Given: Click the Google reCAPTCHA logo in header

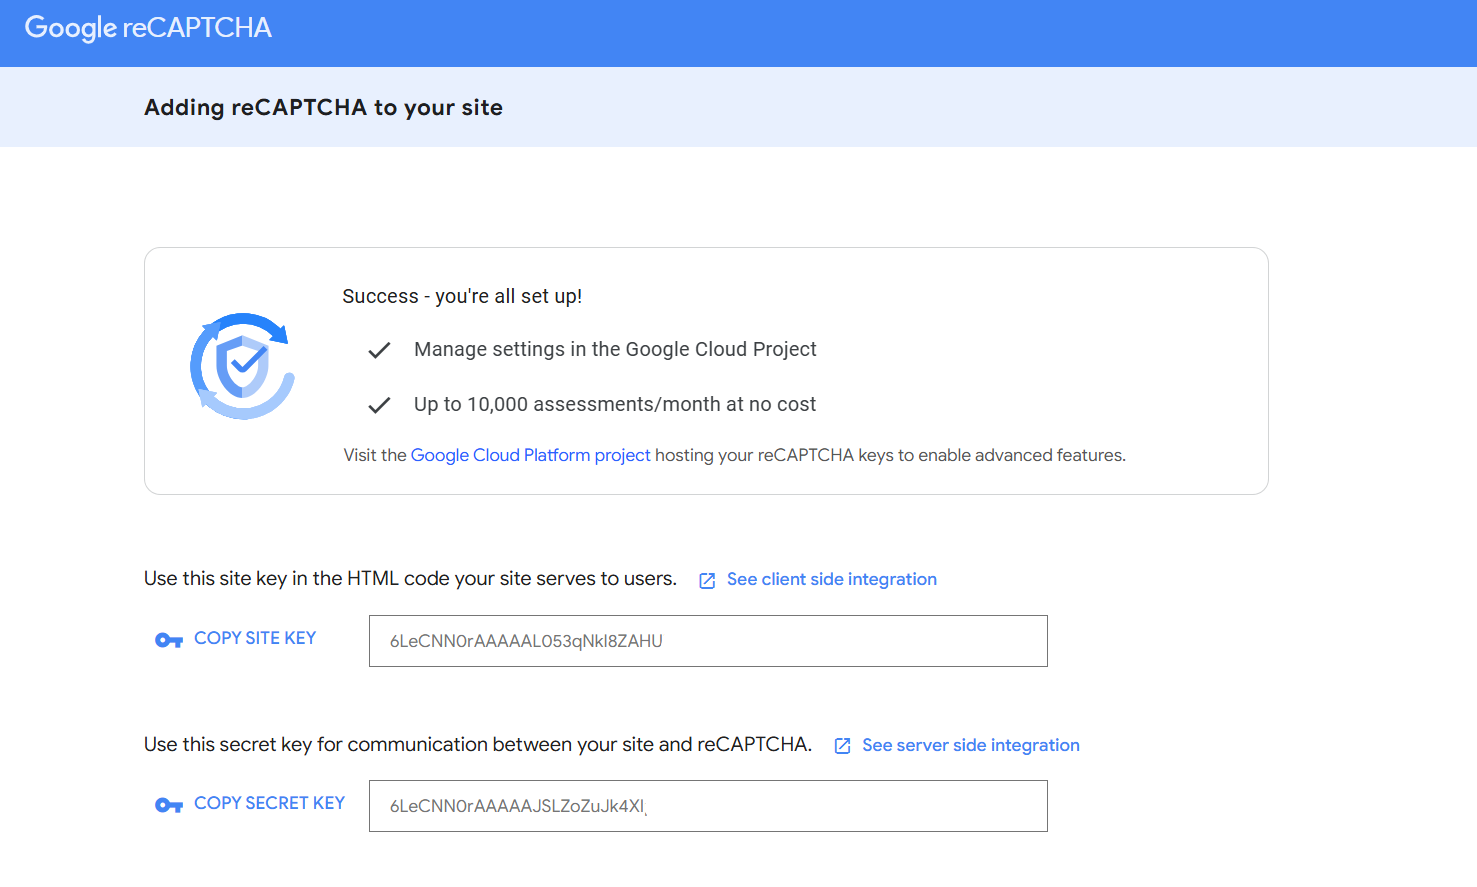Looking at the screenshot, I should 148,28.
